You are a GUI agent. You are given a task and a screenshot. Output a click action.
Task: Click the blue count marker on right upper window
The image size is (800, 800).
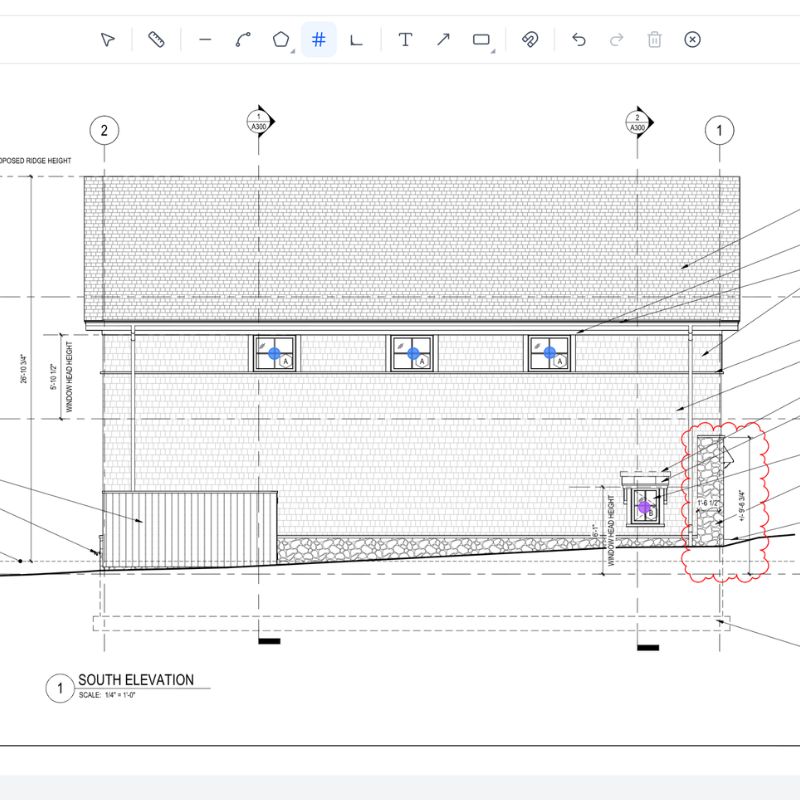coord(549,353)
